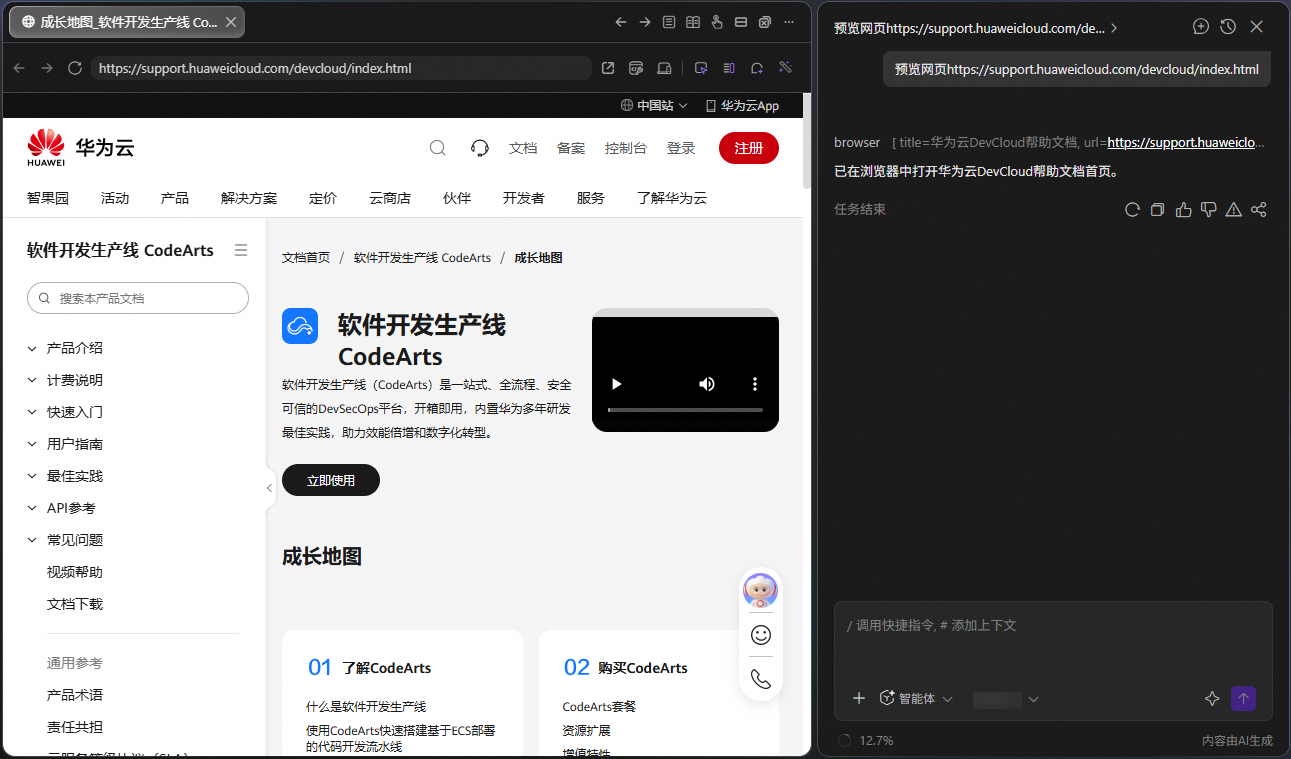Expand 快速入门 in sidebar
Viewport: 1291px width, 759px height.
tap(31, 412)
